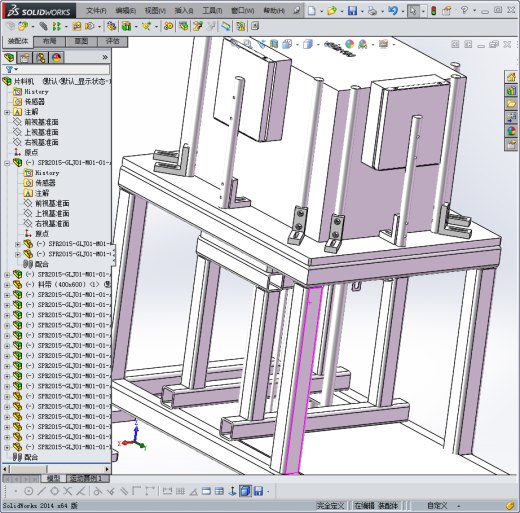This screenshot has height=513, width=520.
Task: Switch to the 评估 tab
Action: 112,41
